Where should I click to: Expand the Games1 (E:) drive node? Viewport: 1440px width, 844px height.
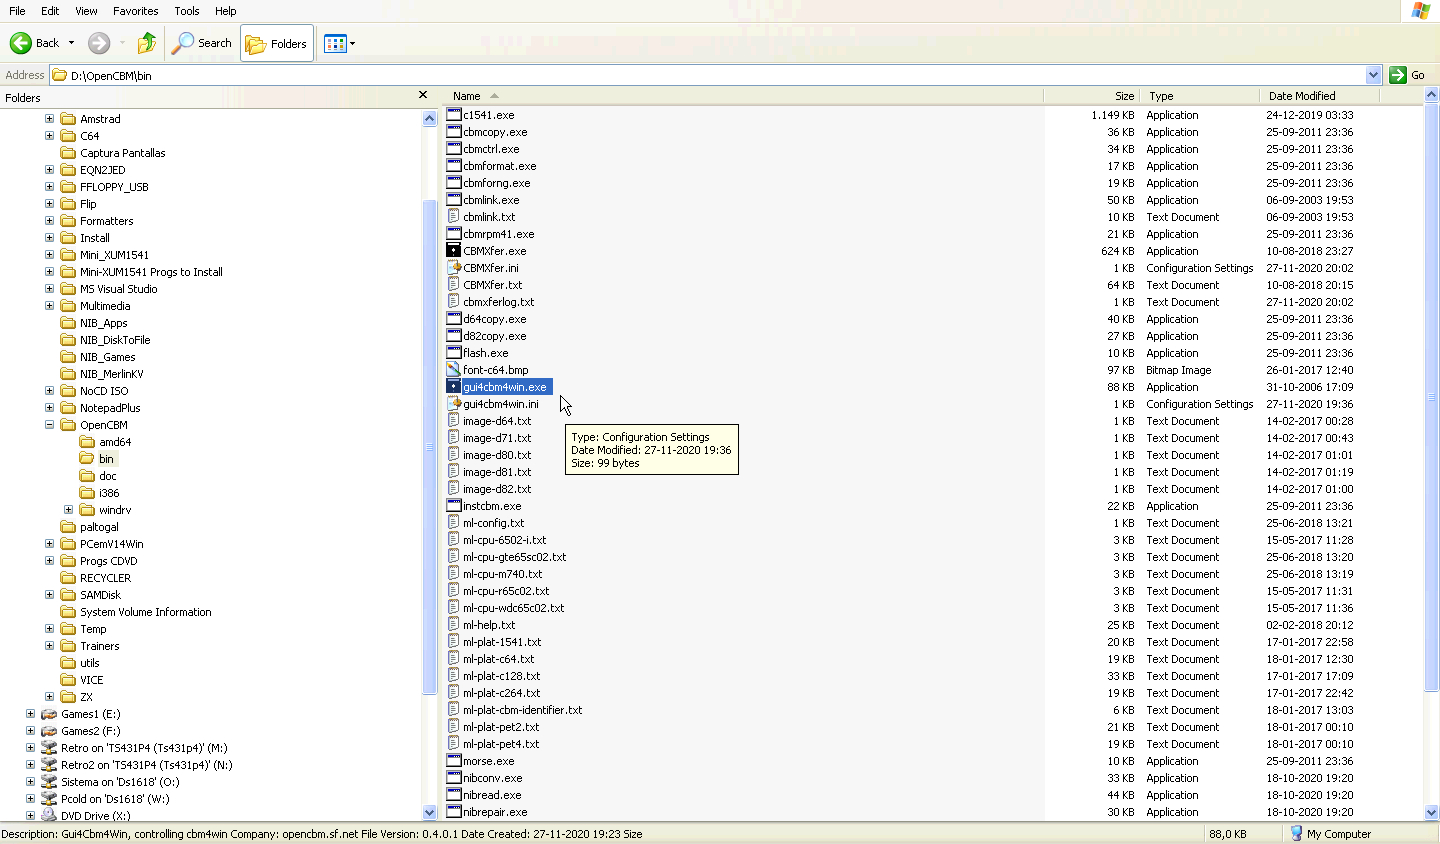(30, 714)
